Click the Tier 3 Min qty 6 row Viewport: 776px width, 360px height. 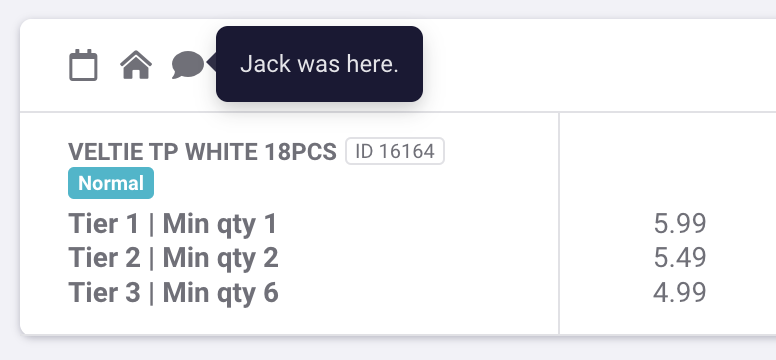[x=173, y=292]
